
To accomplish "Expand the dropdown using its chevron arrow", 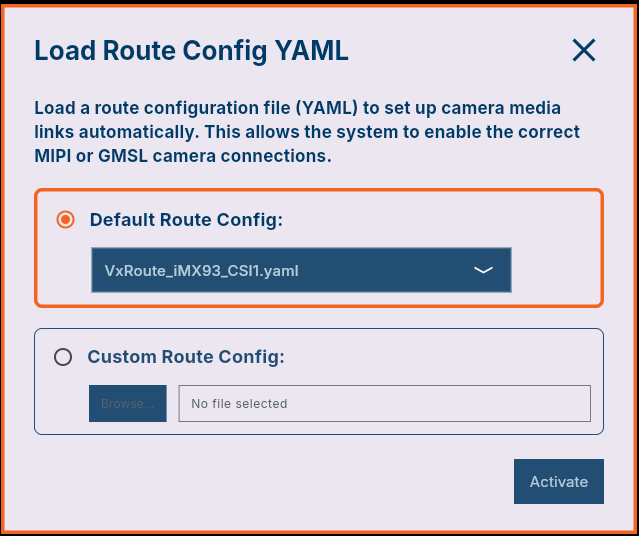I will point(483,270).
